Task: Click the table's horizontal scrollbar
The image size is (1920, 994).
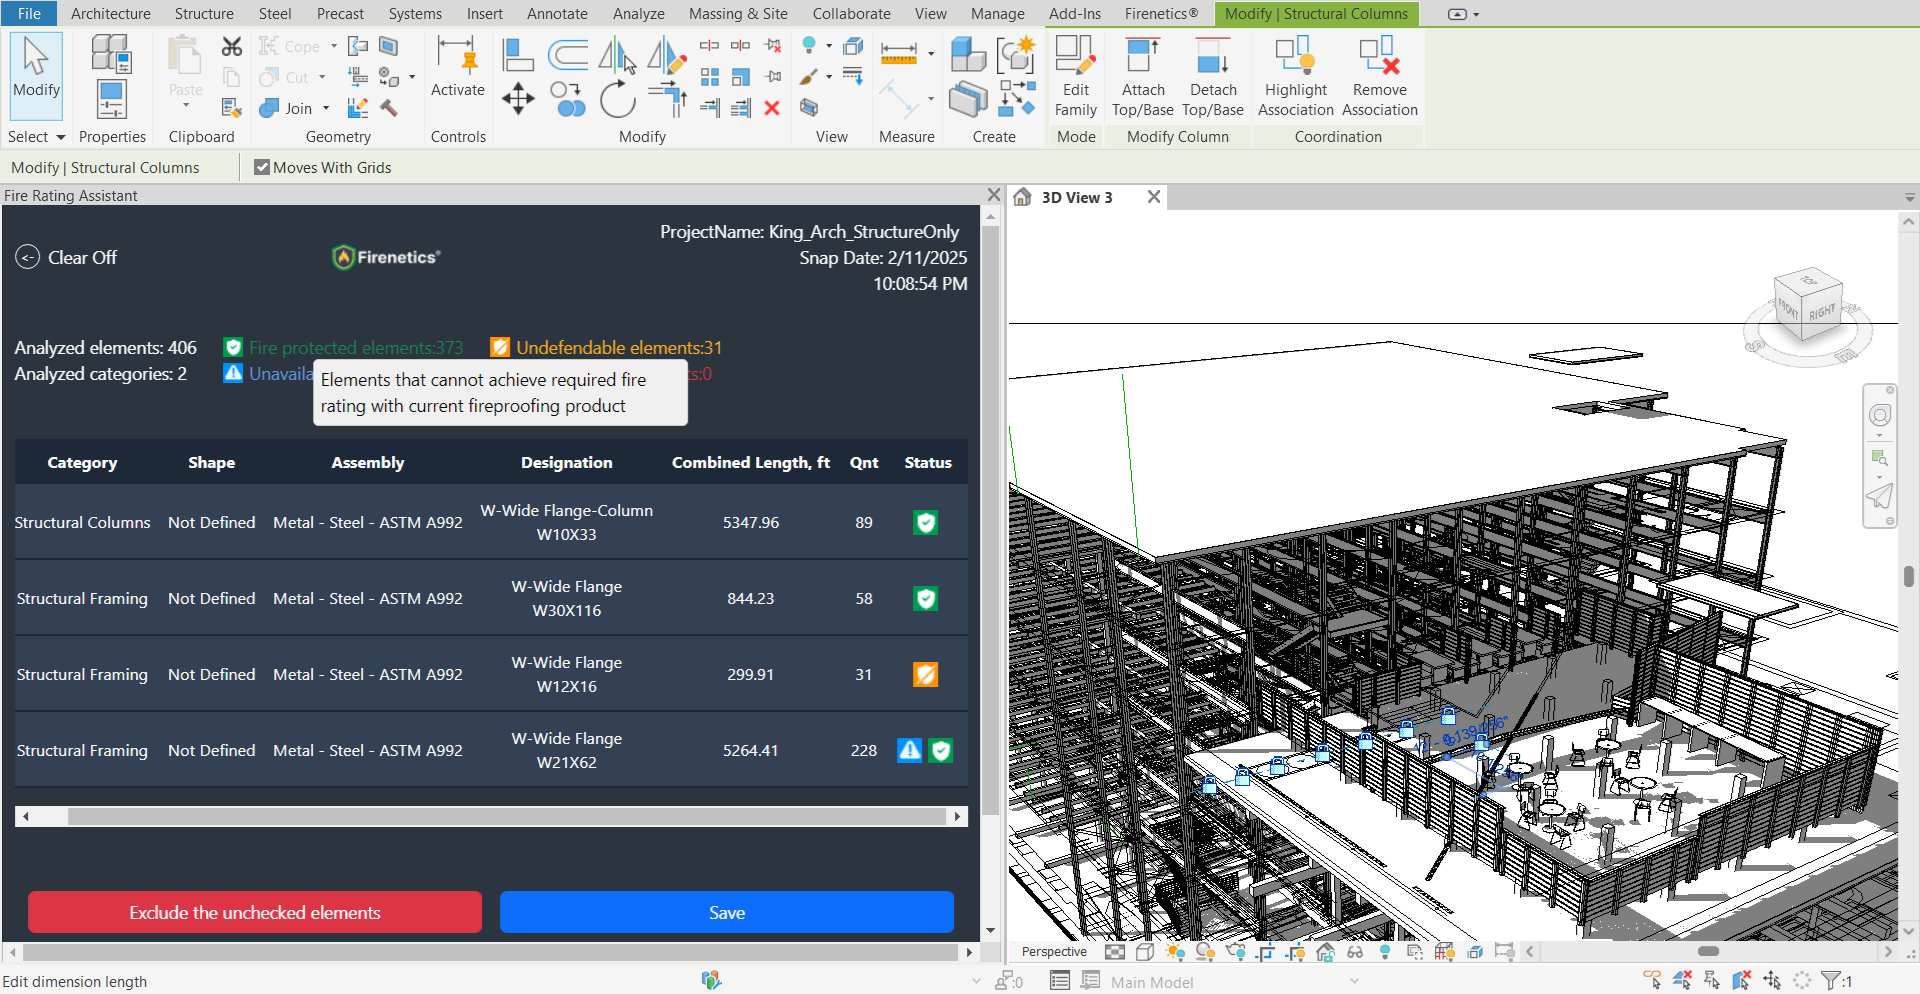Action: click(506, 817)
